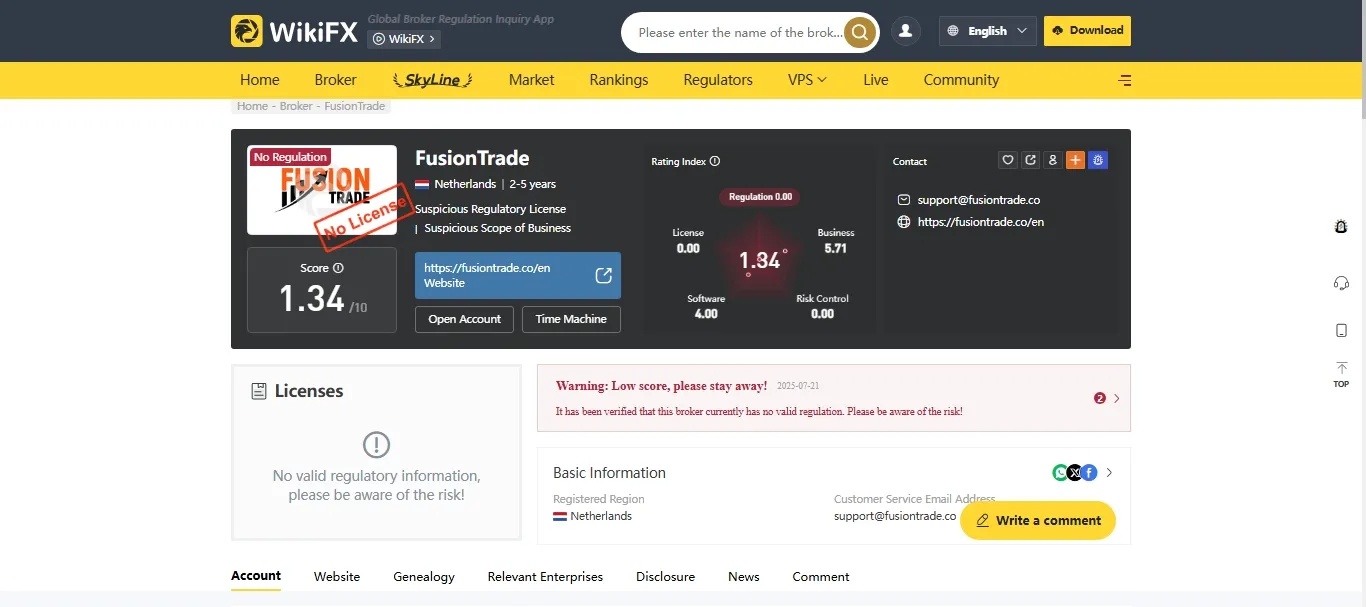Viewport: 1366px width, 607px height.
Task: Click the share icon in Contact
Action: point(1030,160)
